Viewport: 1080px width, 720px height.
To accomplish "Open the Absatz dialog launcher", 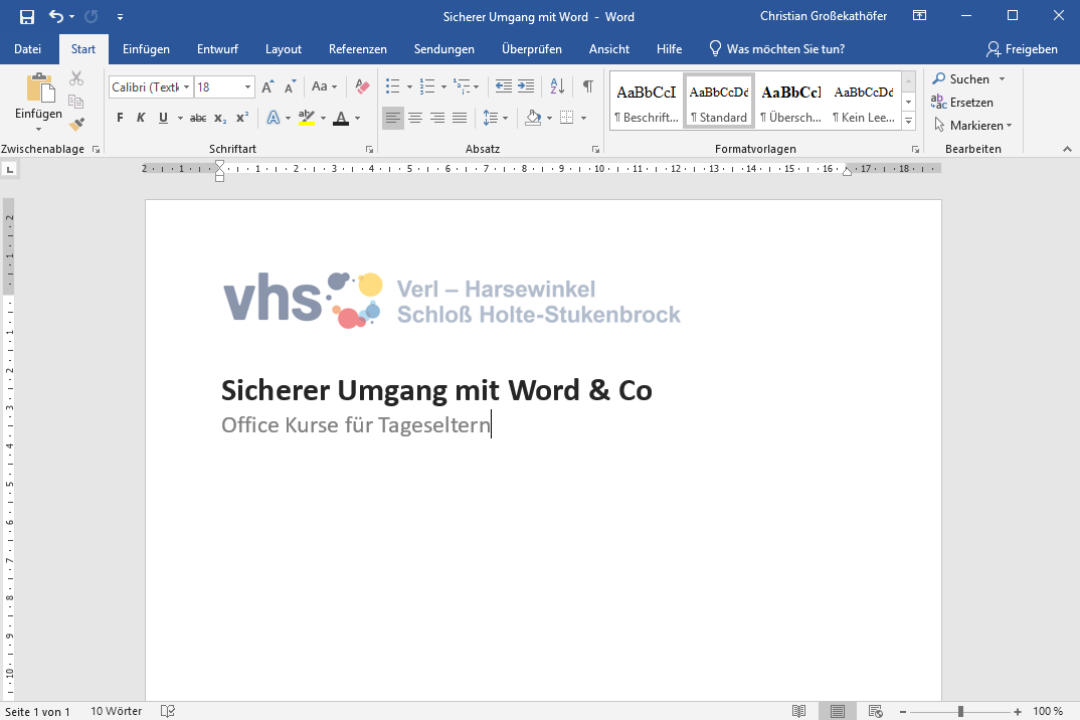I will [x=595, y=149].
